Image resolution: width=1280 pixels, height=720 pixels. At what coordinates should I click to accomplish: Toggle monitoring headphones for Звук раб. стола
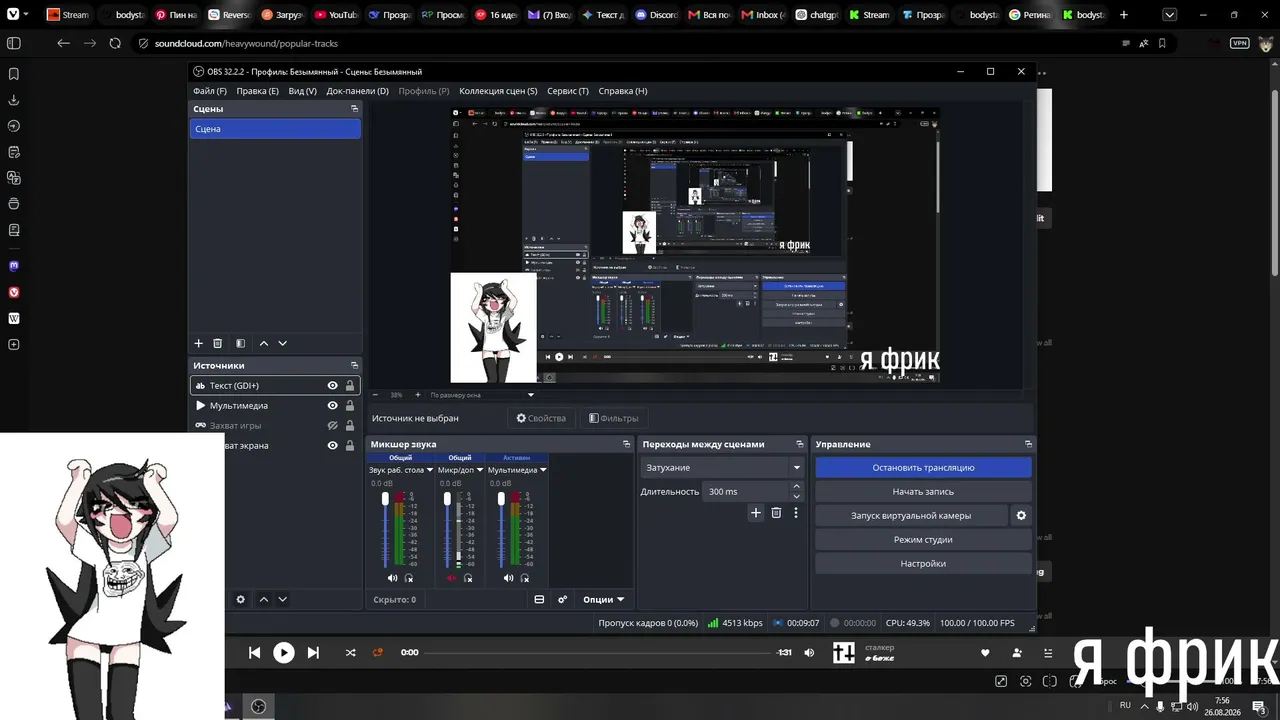coord(409,578)
